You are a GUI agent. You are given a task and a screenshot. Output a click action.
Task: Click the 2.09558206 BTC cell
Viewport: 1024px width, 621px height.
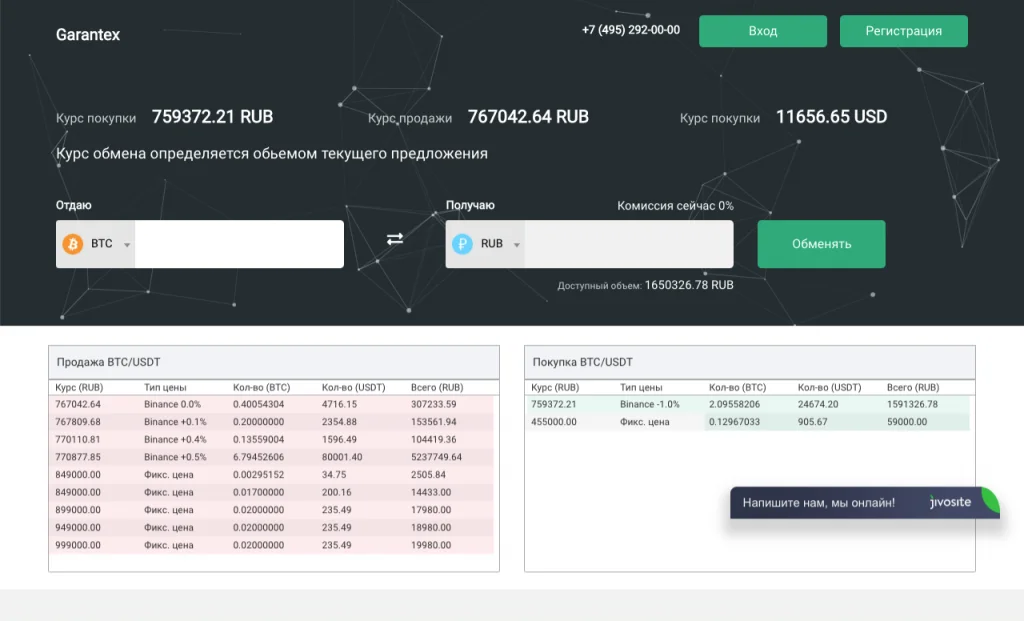point(735,404)
